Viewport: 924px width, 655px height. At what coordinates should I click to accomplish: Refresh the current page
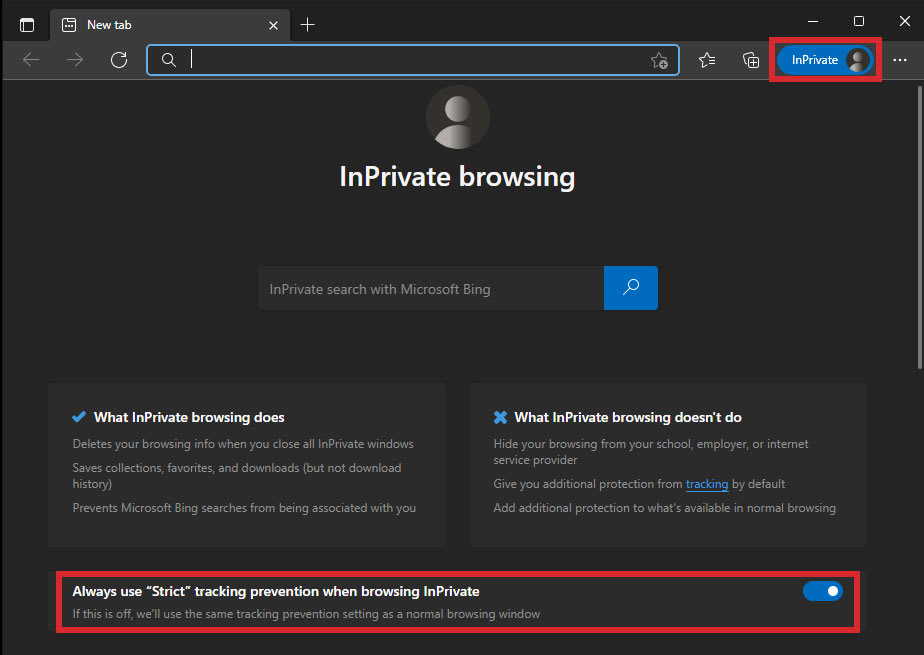[119, 59]
